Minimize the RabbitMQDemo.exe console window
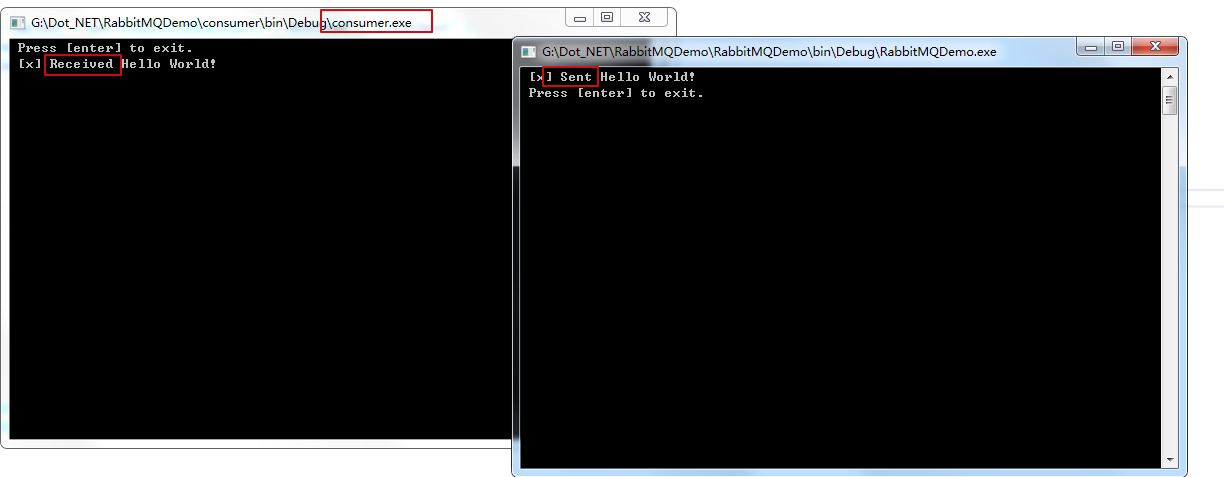 (x=1091, y=46)
